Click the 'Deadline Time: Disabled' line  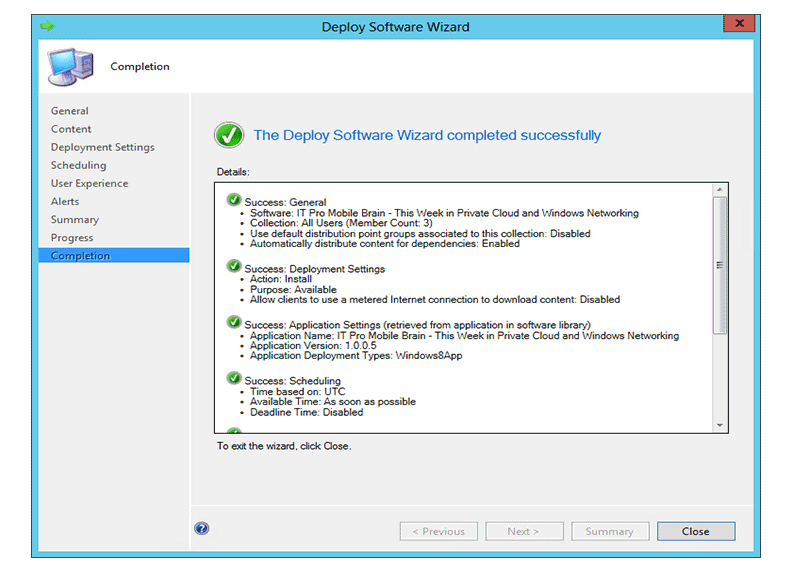click(306, 412)
